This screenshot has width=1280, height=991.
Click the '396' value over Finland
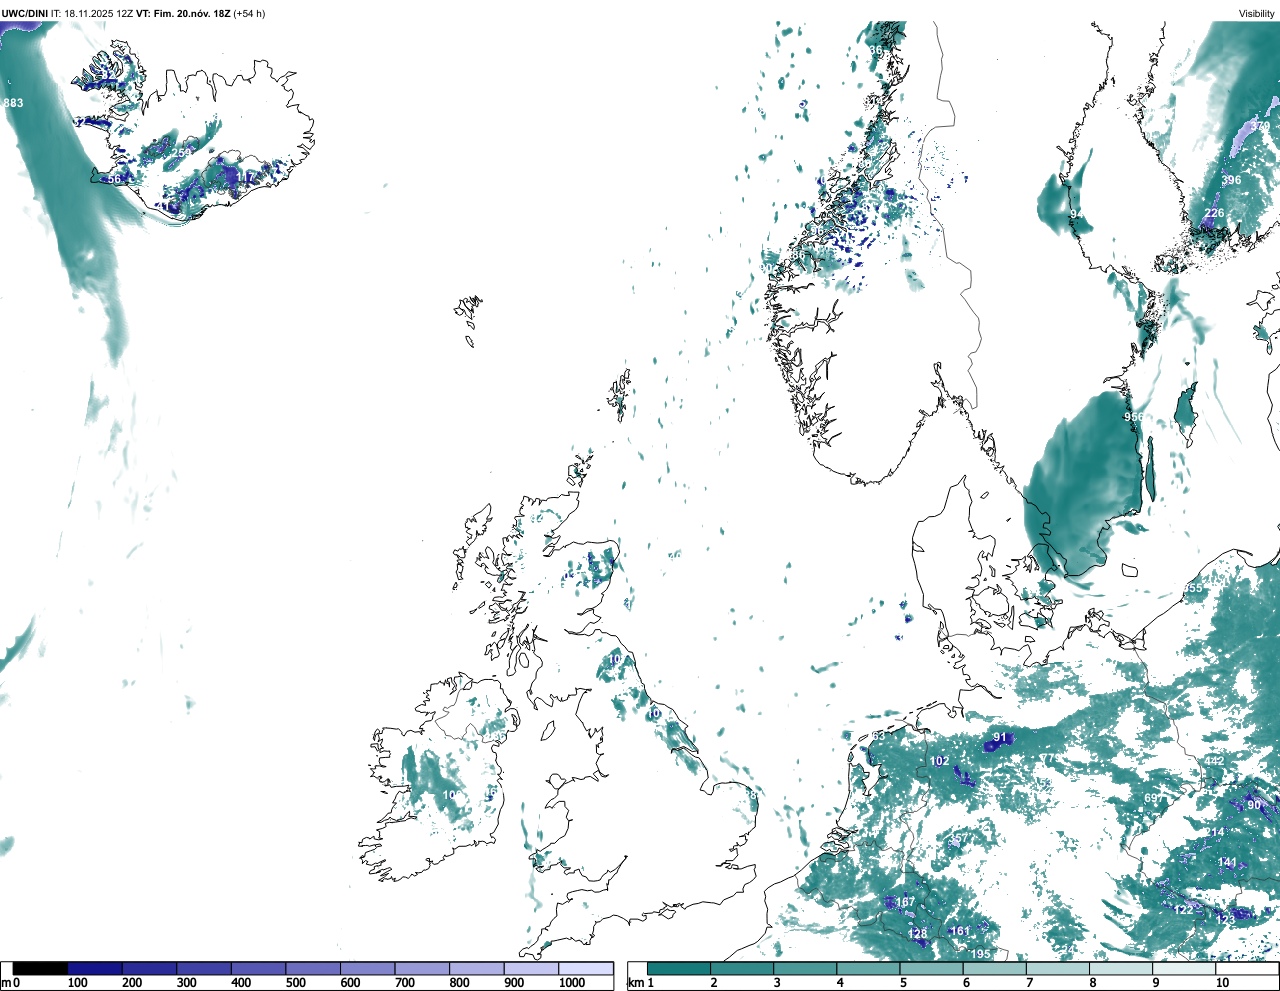click(1231, 181)
